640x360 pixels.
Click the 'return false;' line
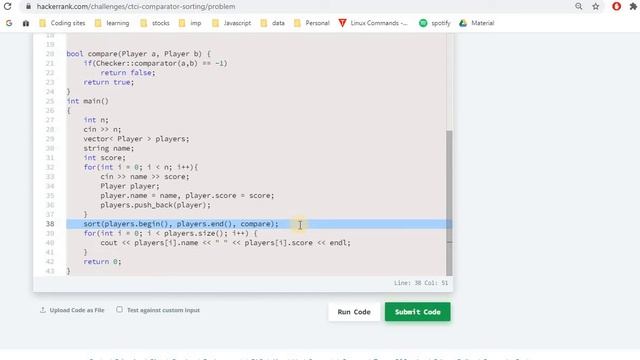click(x=128, y=73)
